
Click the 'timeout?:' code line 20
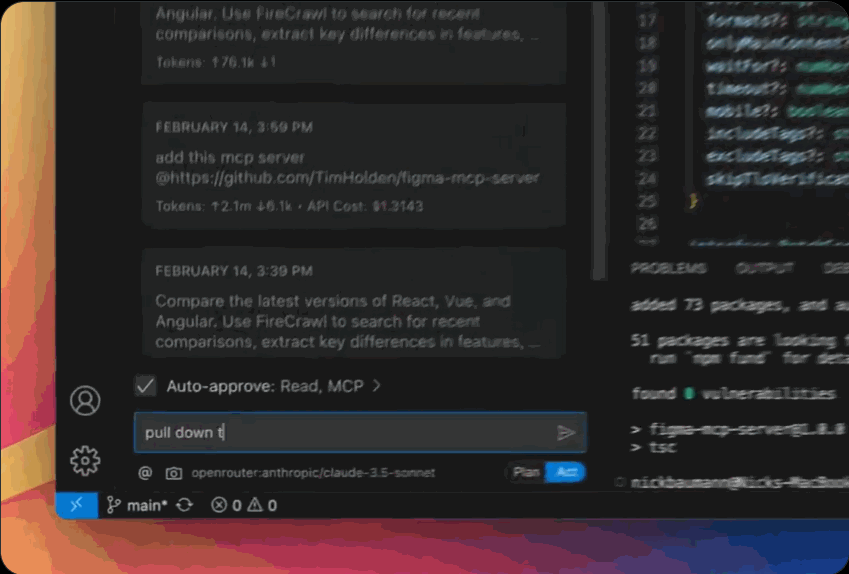pyautogui.click(x=777, y=89)
